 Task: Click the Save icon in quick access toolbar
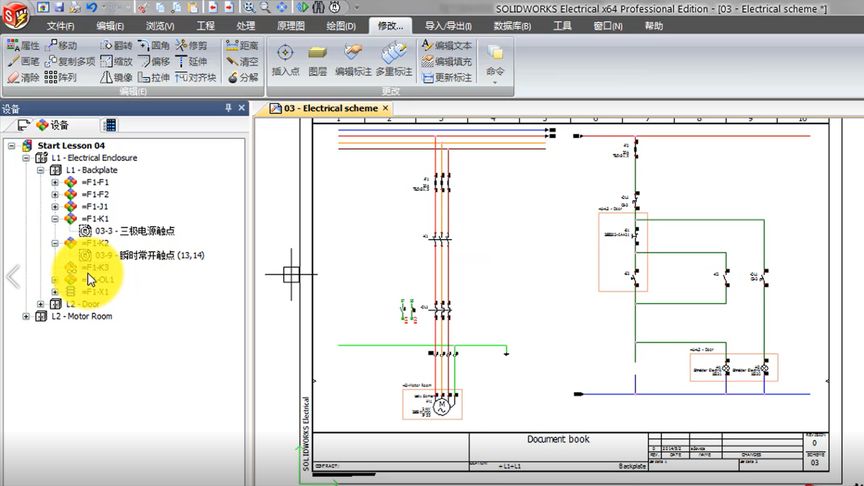(x=59, y=7)
